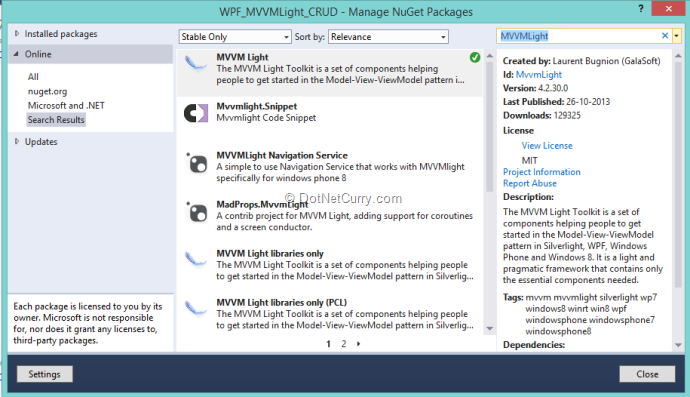Open the search box history dropdown arrow
Image resolution: width=690 pixels, height=397 pixels.
[676, 36]
